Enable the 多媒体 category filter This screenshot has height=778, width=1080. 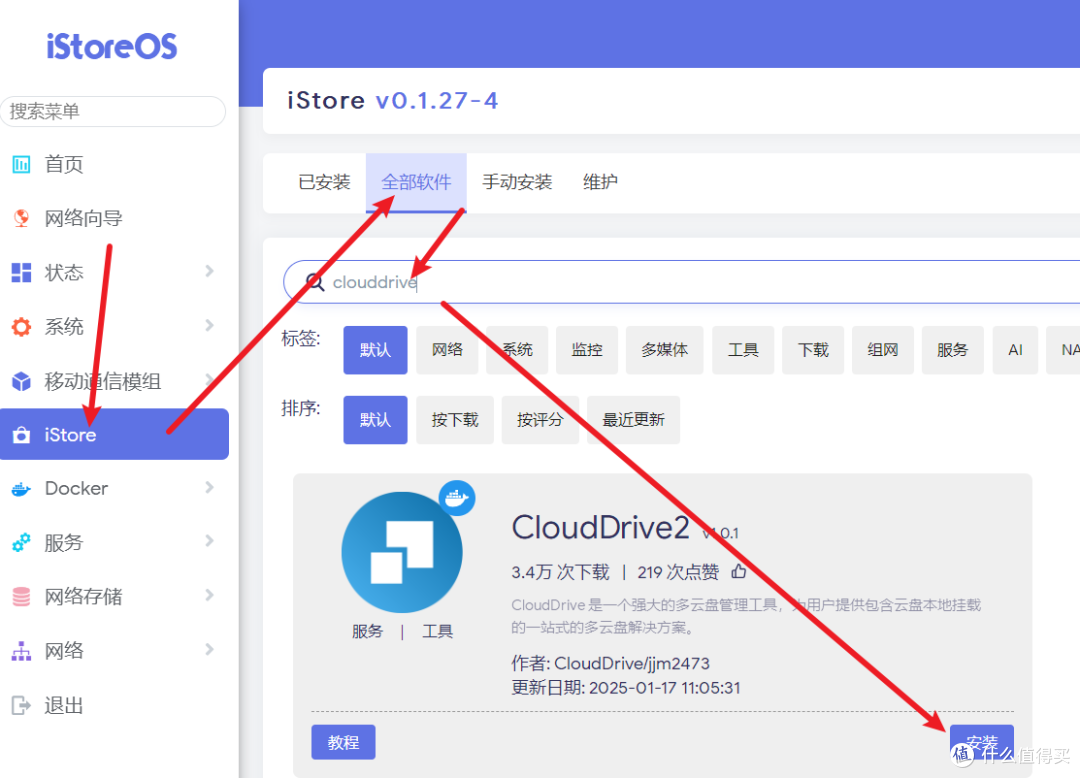(x=664, y=350)
